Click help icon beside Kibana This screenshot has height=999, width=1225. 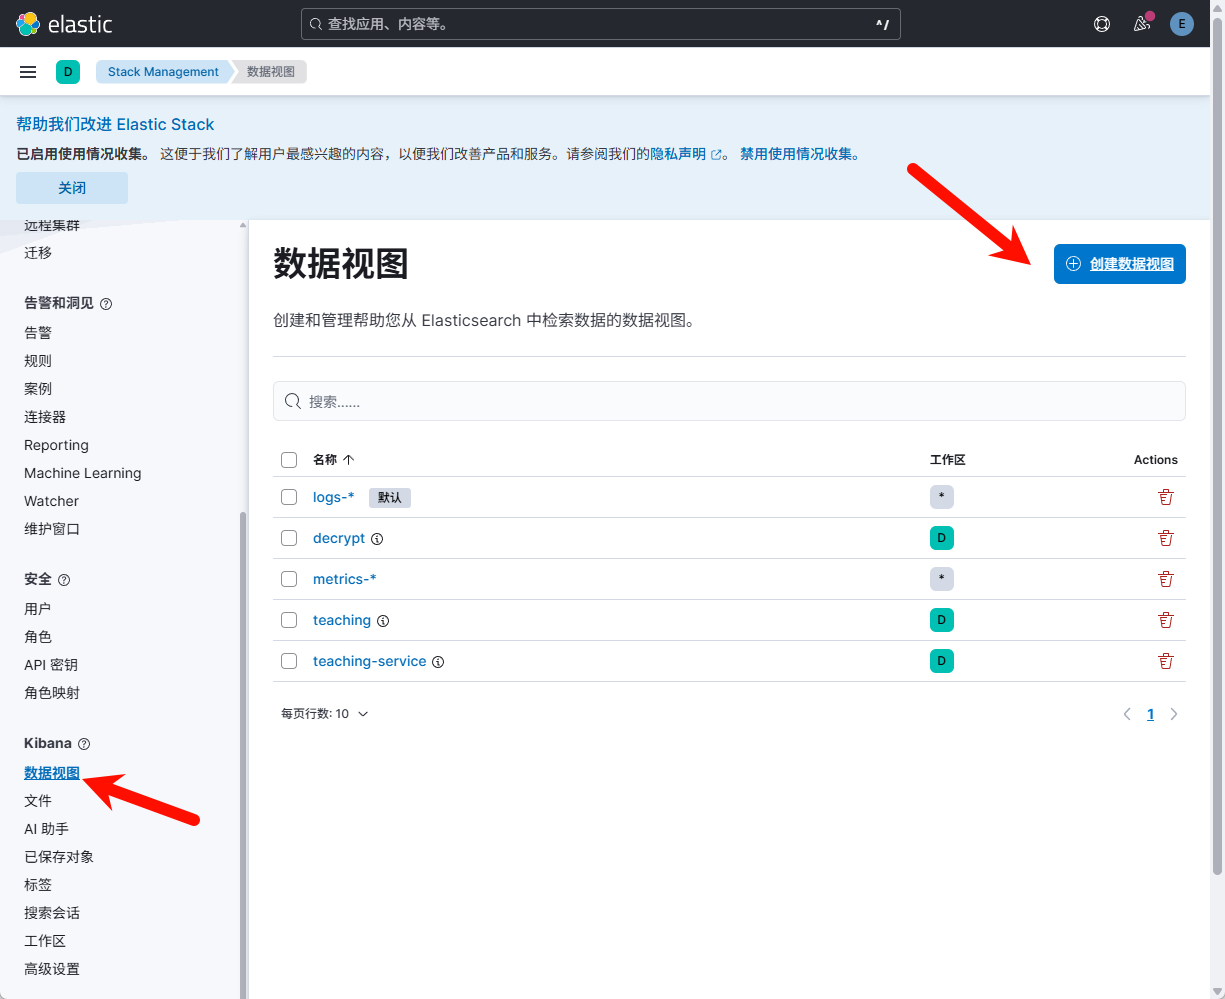tap(84, 744)
